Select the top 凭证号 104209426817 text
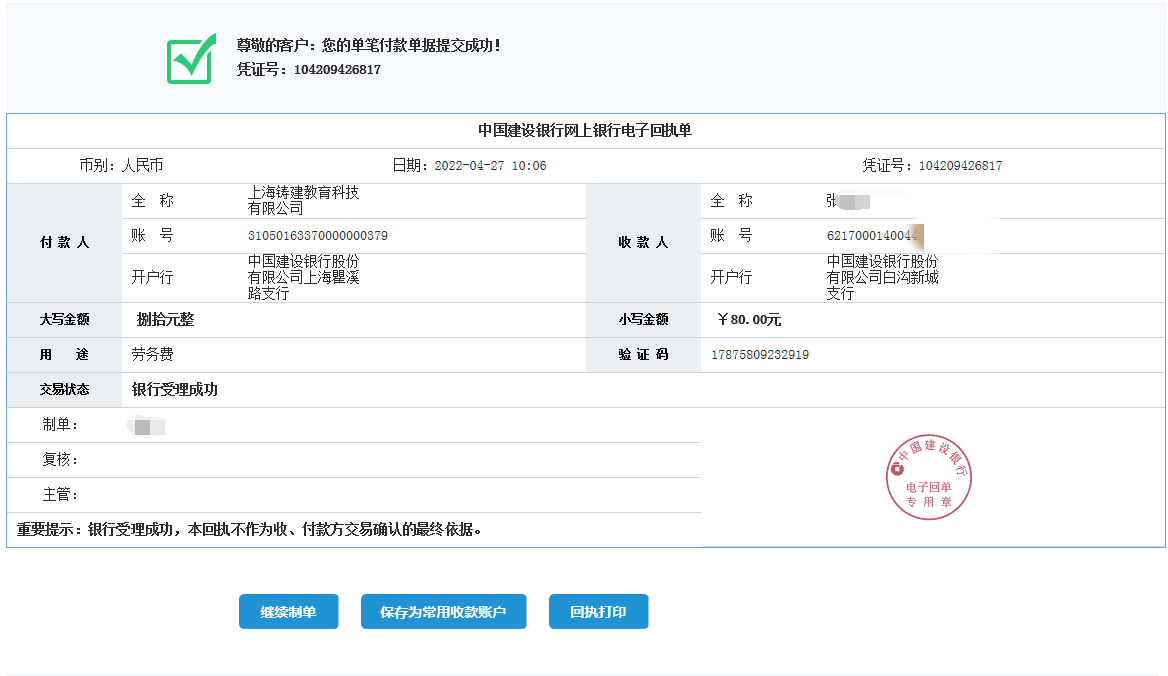The width and height of the screenshot is (1168, 676). tap(308, 69)
